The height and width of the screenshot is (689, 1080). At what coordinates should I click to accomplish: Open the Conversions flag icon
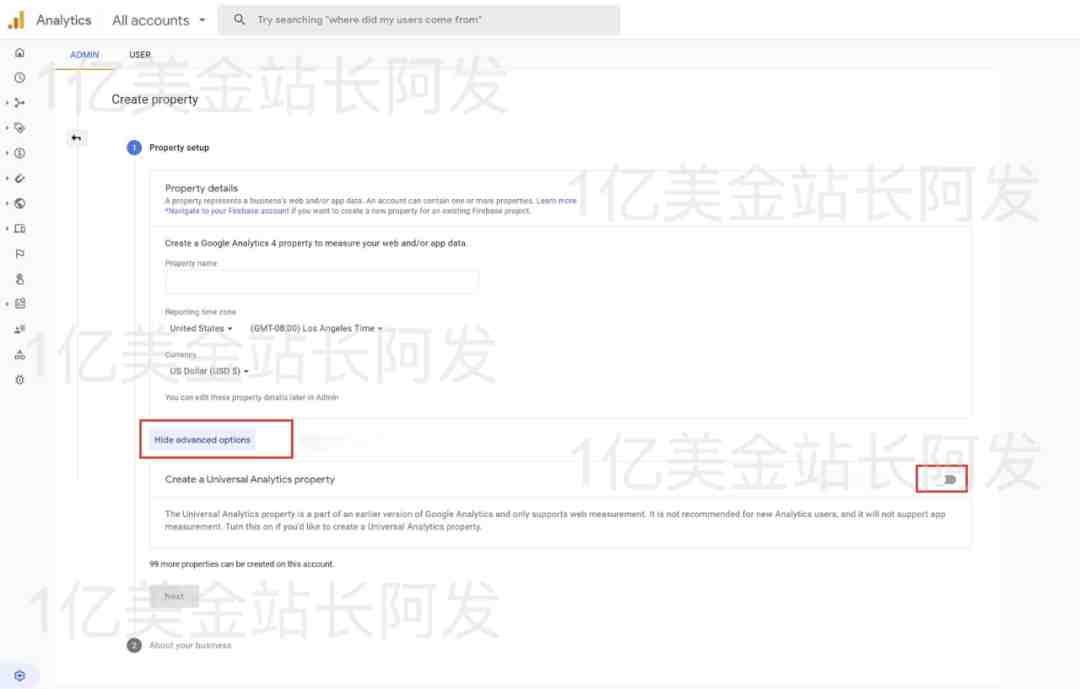click(x=19, y=254)
